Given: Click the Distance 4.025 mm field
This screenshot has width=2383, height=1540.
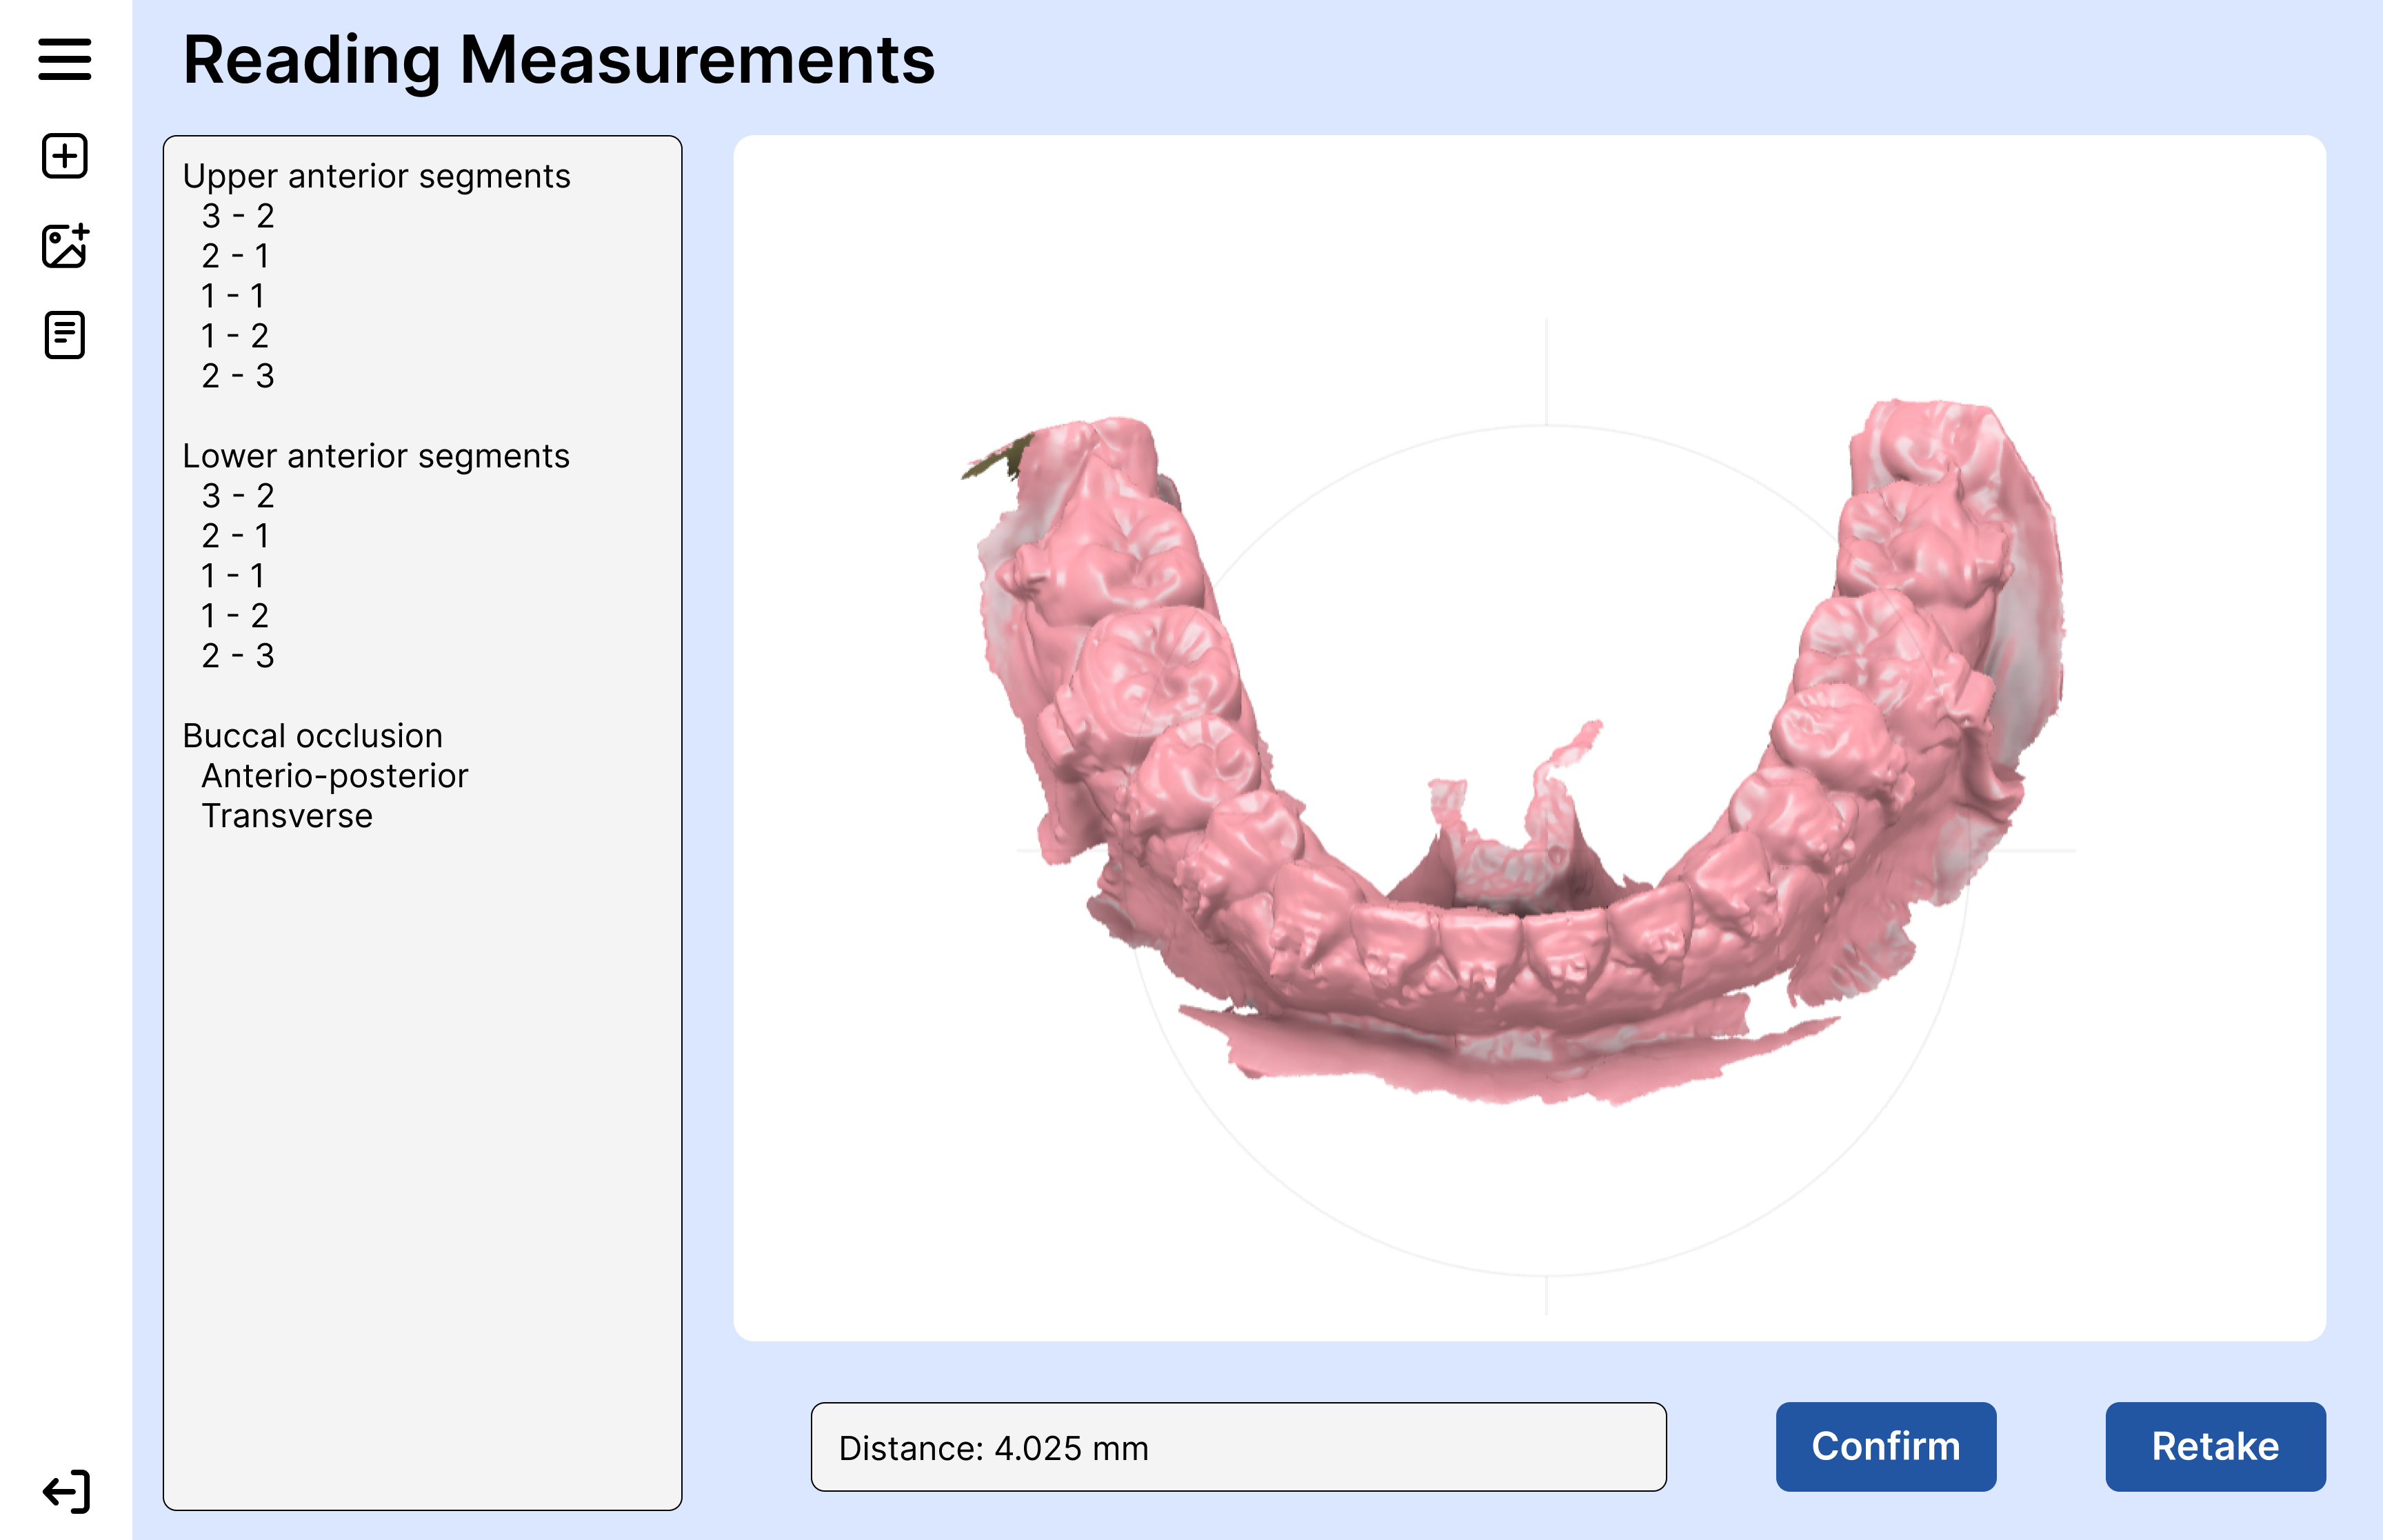Looking at the screenshot, I should 1239,1447.
